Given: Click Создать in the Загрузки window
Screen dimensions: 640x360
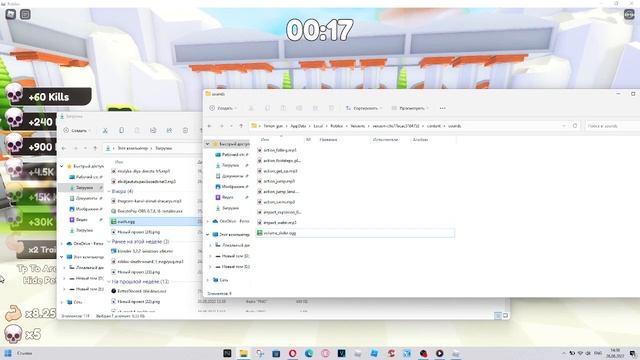Looking at the screenshot, I should (76, 131).
